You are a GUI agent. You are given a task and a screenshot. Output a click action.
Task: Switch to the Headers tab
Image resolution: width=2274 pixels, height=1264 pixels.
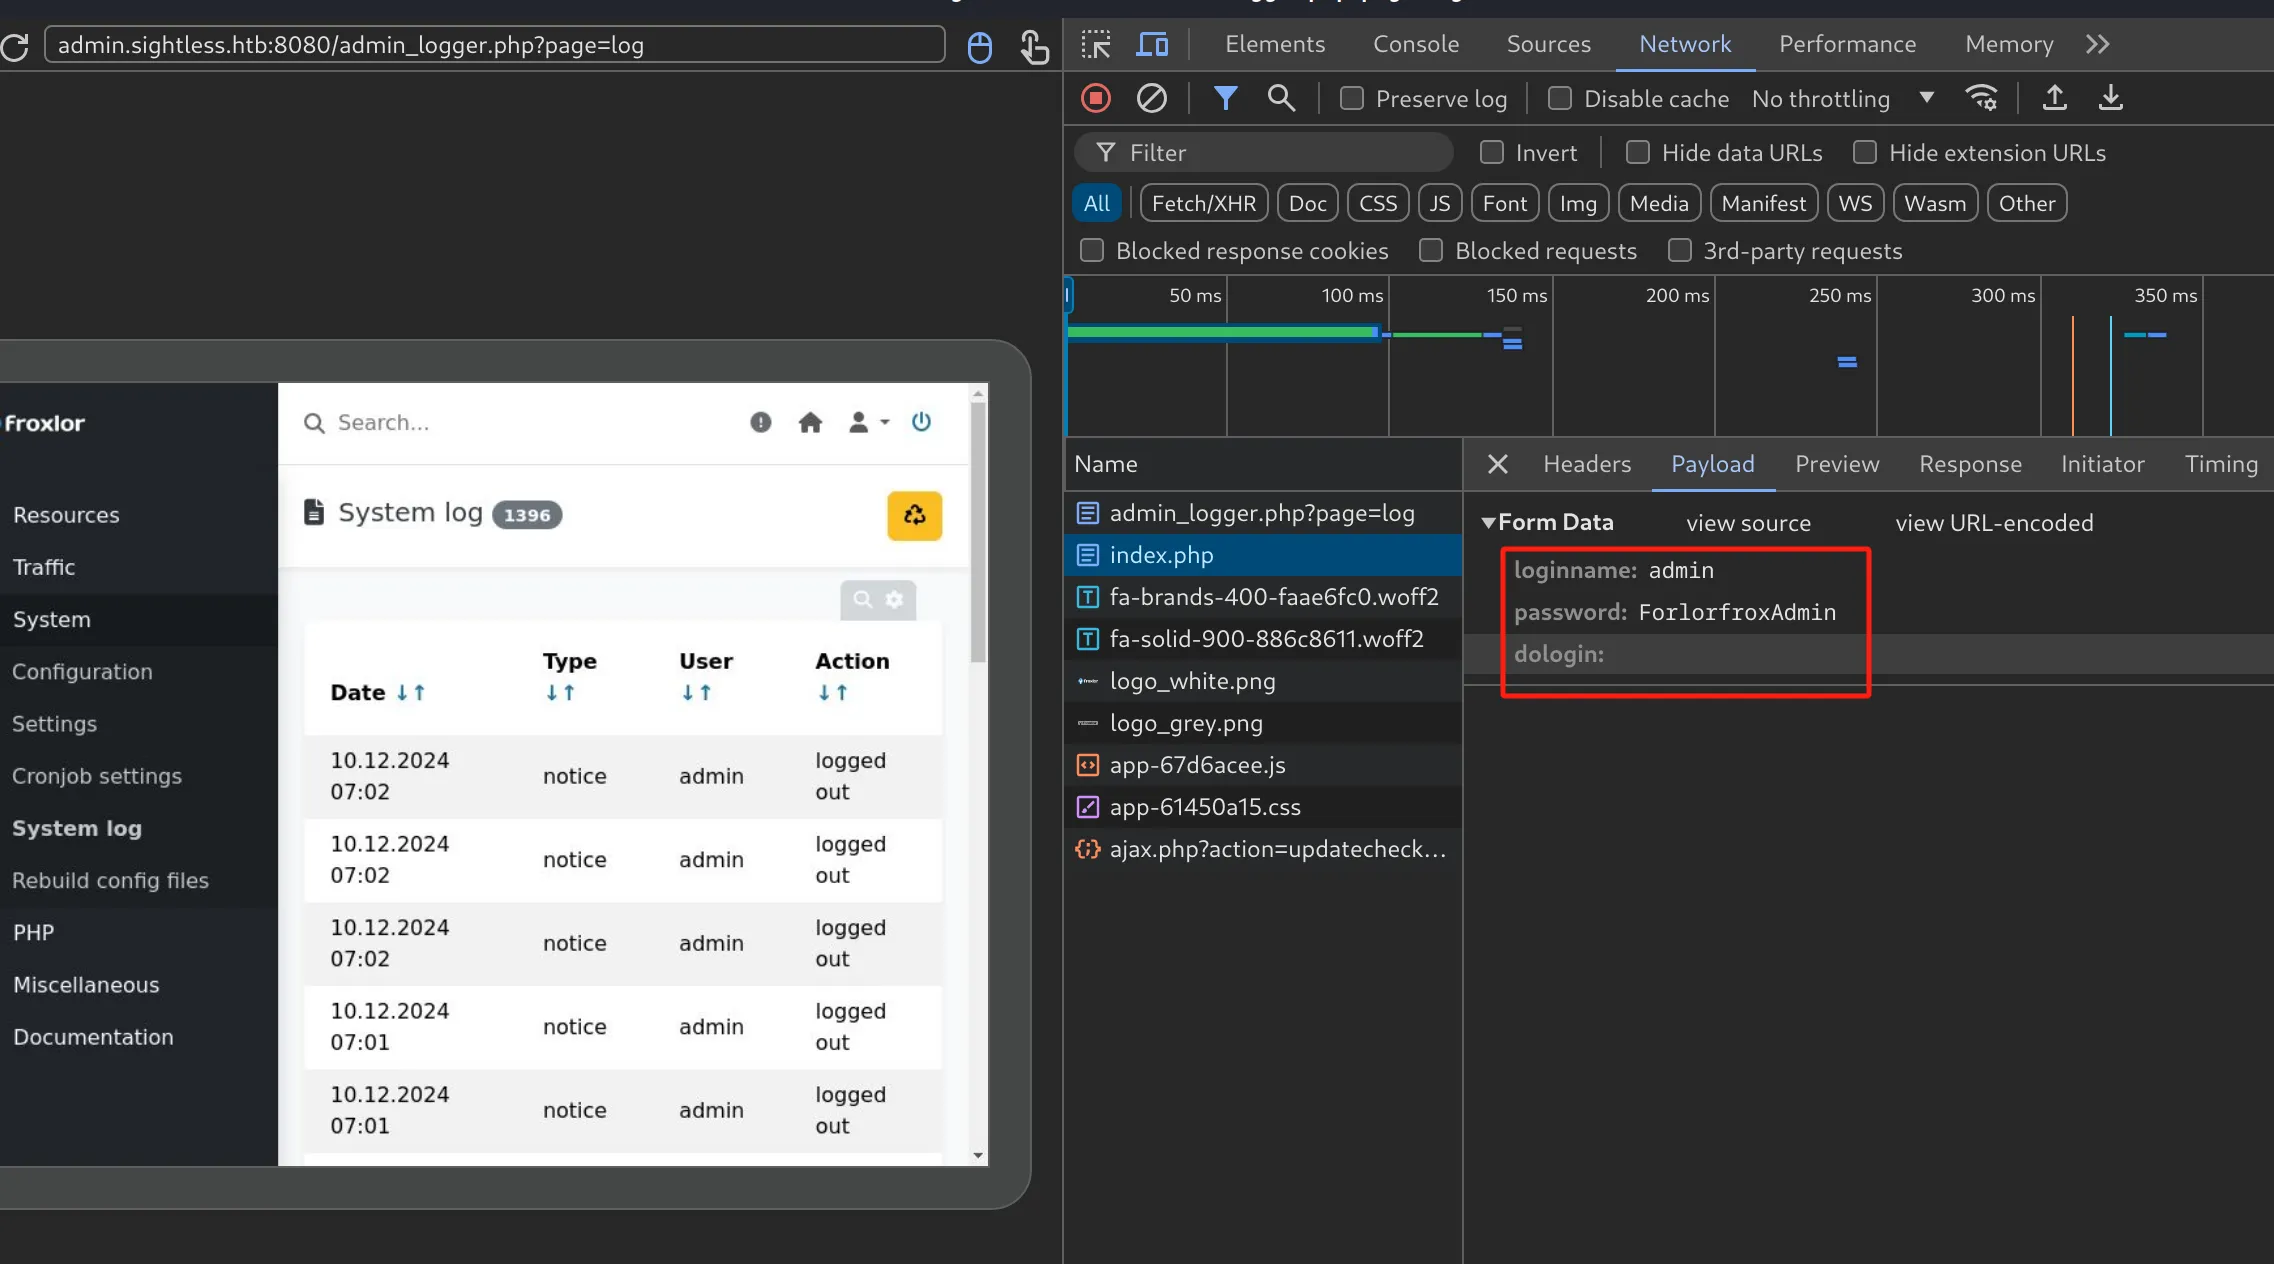click(1586, 464)
